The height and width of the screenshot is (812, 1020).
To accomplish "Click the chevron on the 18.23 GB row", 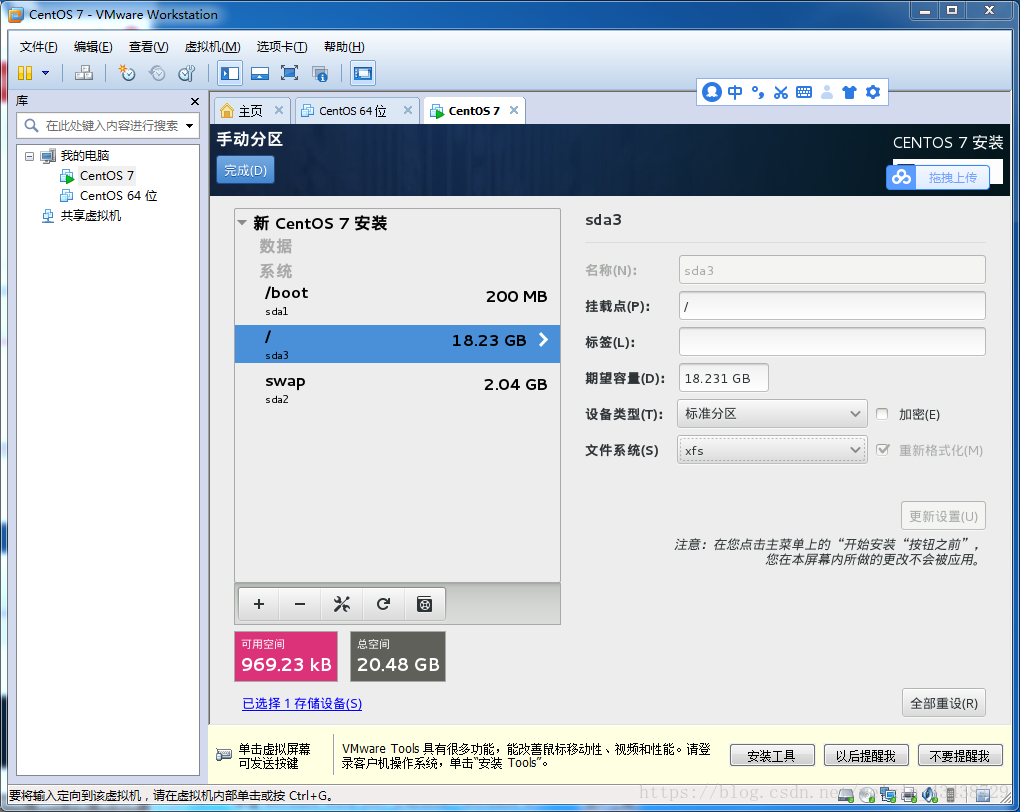I will click(x=543, y=340).
